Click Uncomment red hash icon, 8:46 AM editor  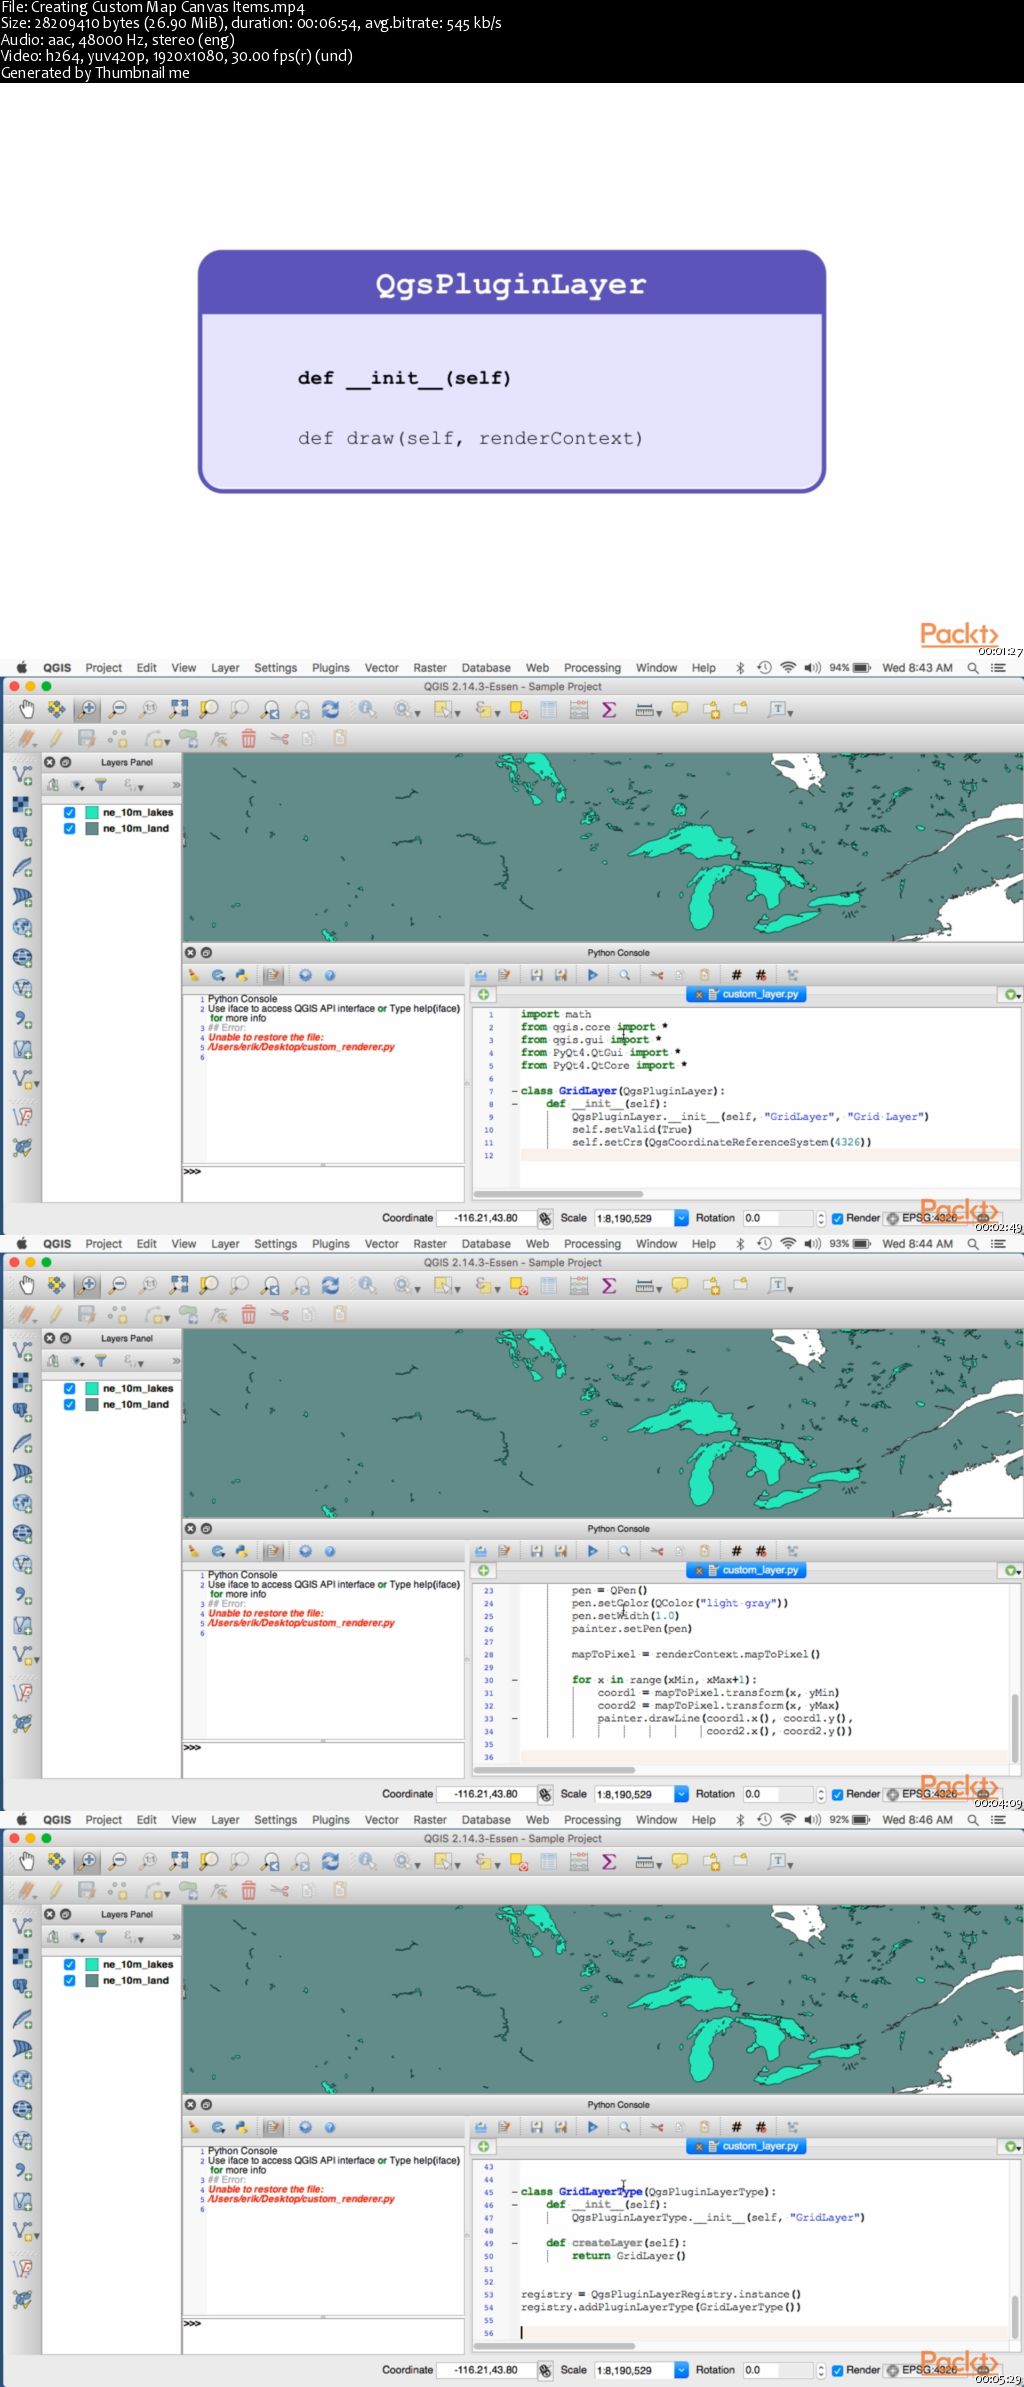click(x=761, y=2128)
